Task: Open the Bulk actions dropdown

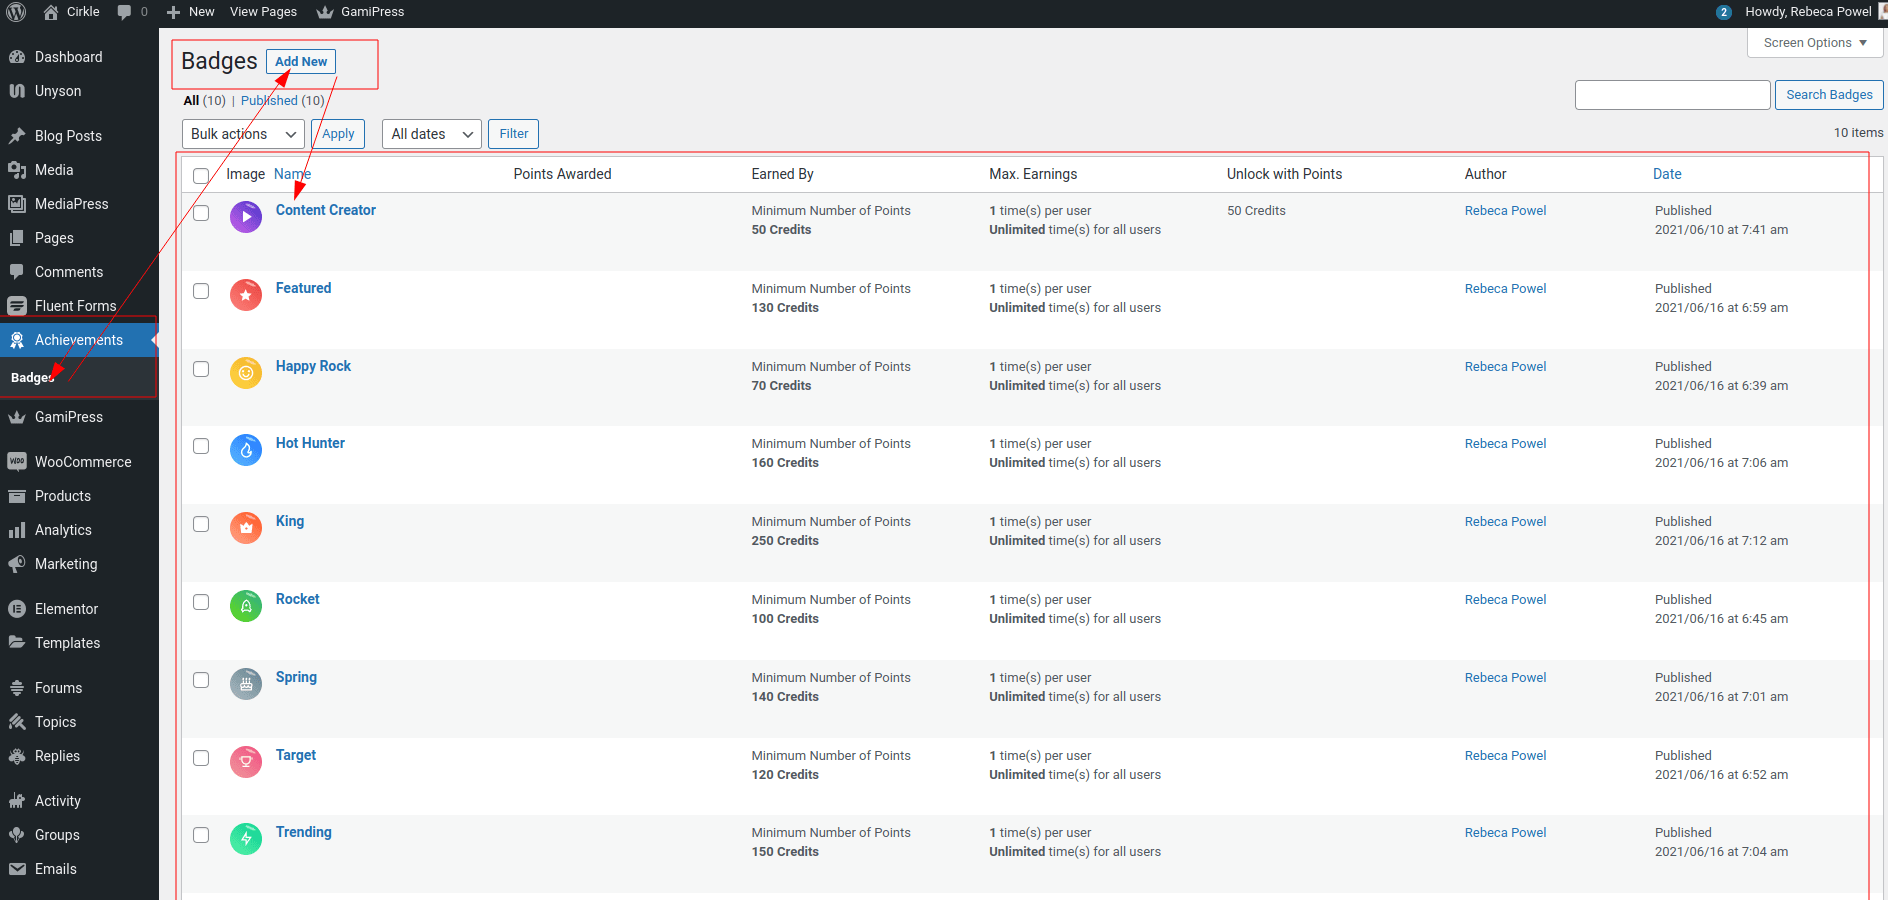Action: pyautogui.click(x=243, y=134)
